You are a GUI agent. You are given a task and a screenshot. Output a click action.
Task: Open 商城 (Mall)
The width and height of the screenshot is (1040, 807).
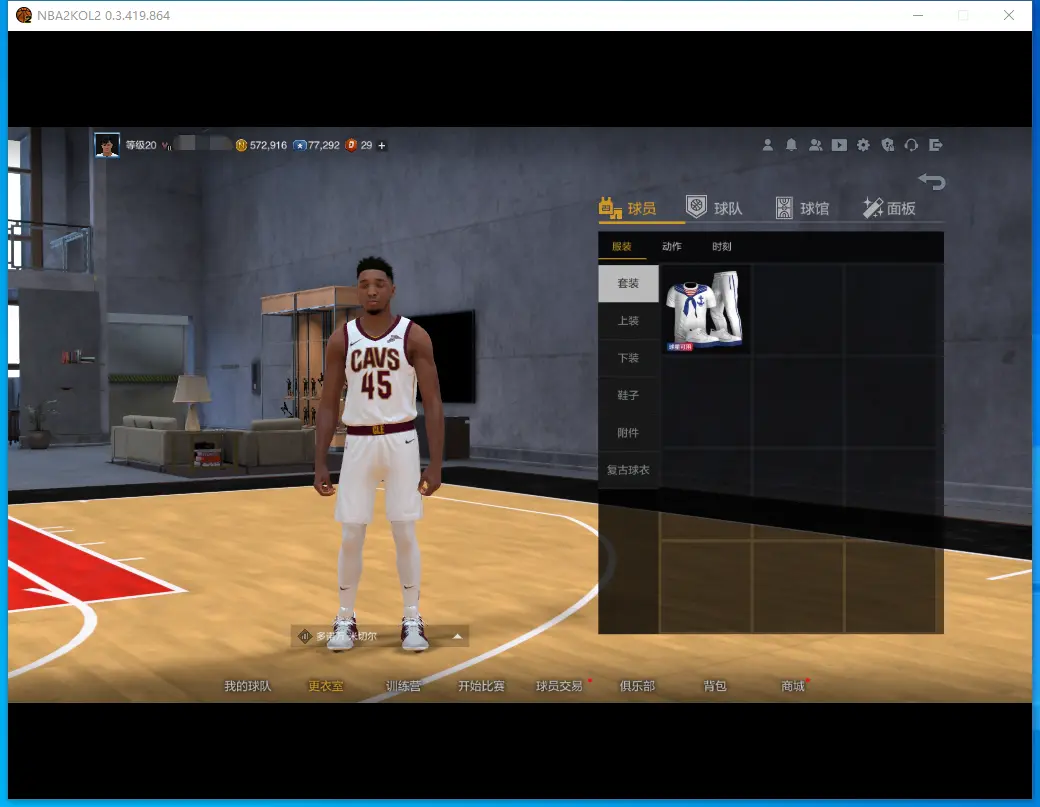point(793,686)
